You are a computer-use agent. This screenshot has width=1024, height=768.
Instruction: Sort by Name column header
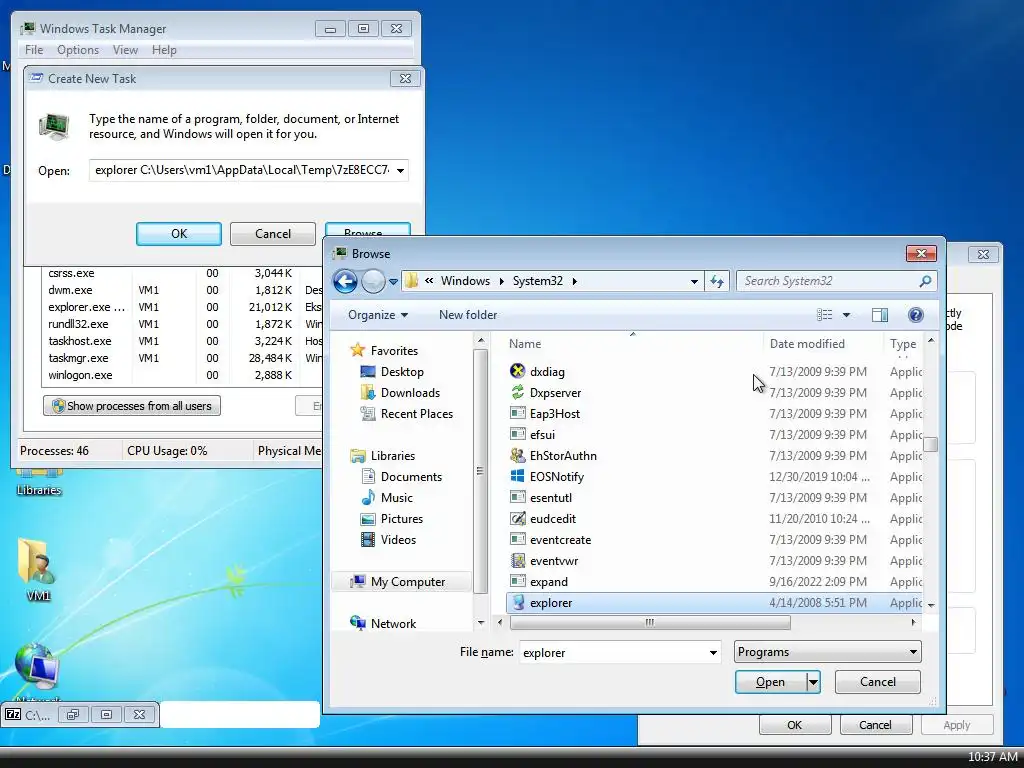pos(525,344)
